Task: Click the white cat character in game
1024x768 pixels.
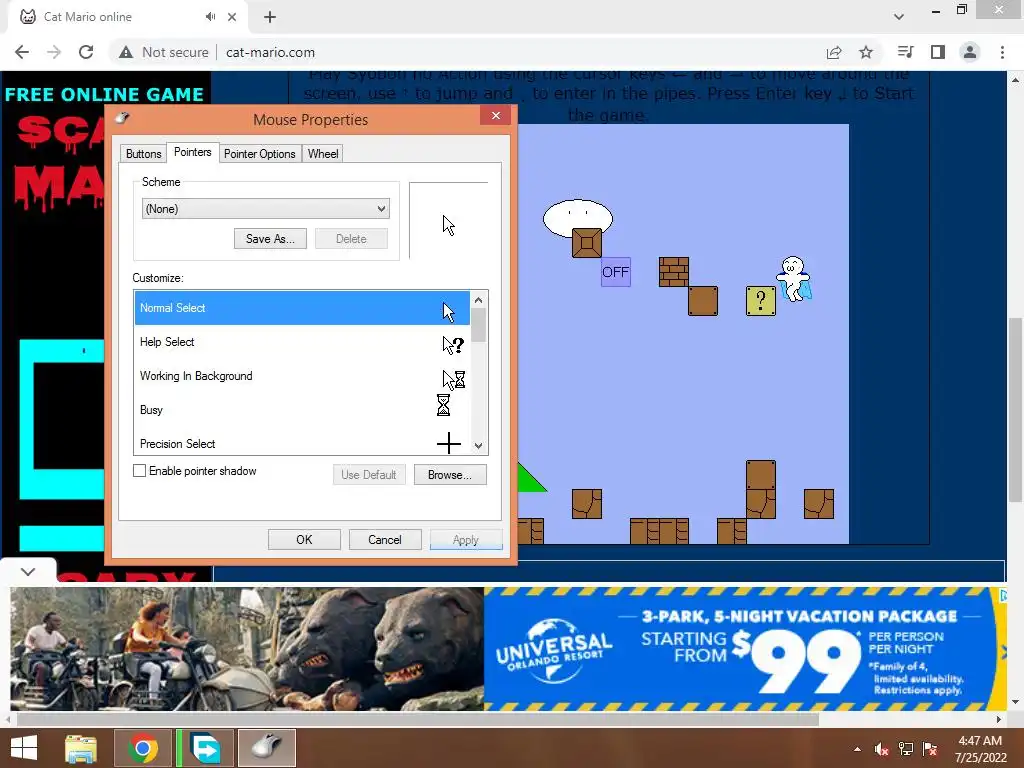Action: pyautogui.click(x=793, y=279)
